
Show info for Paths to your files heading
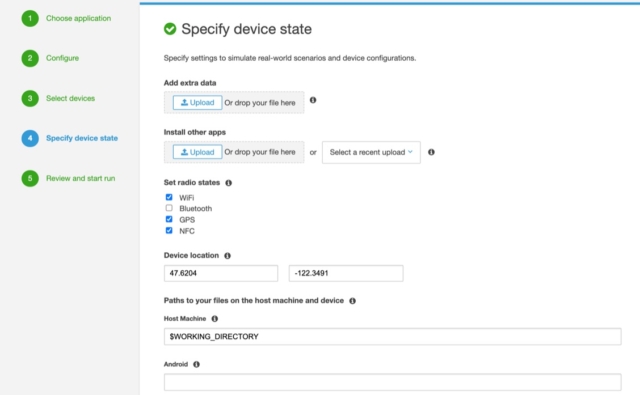tap(352, 301)
